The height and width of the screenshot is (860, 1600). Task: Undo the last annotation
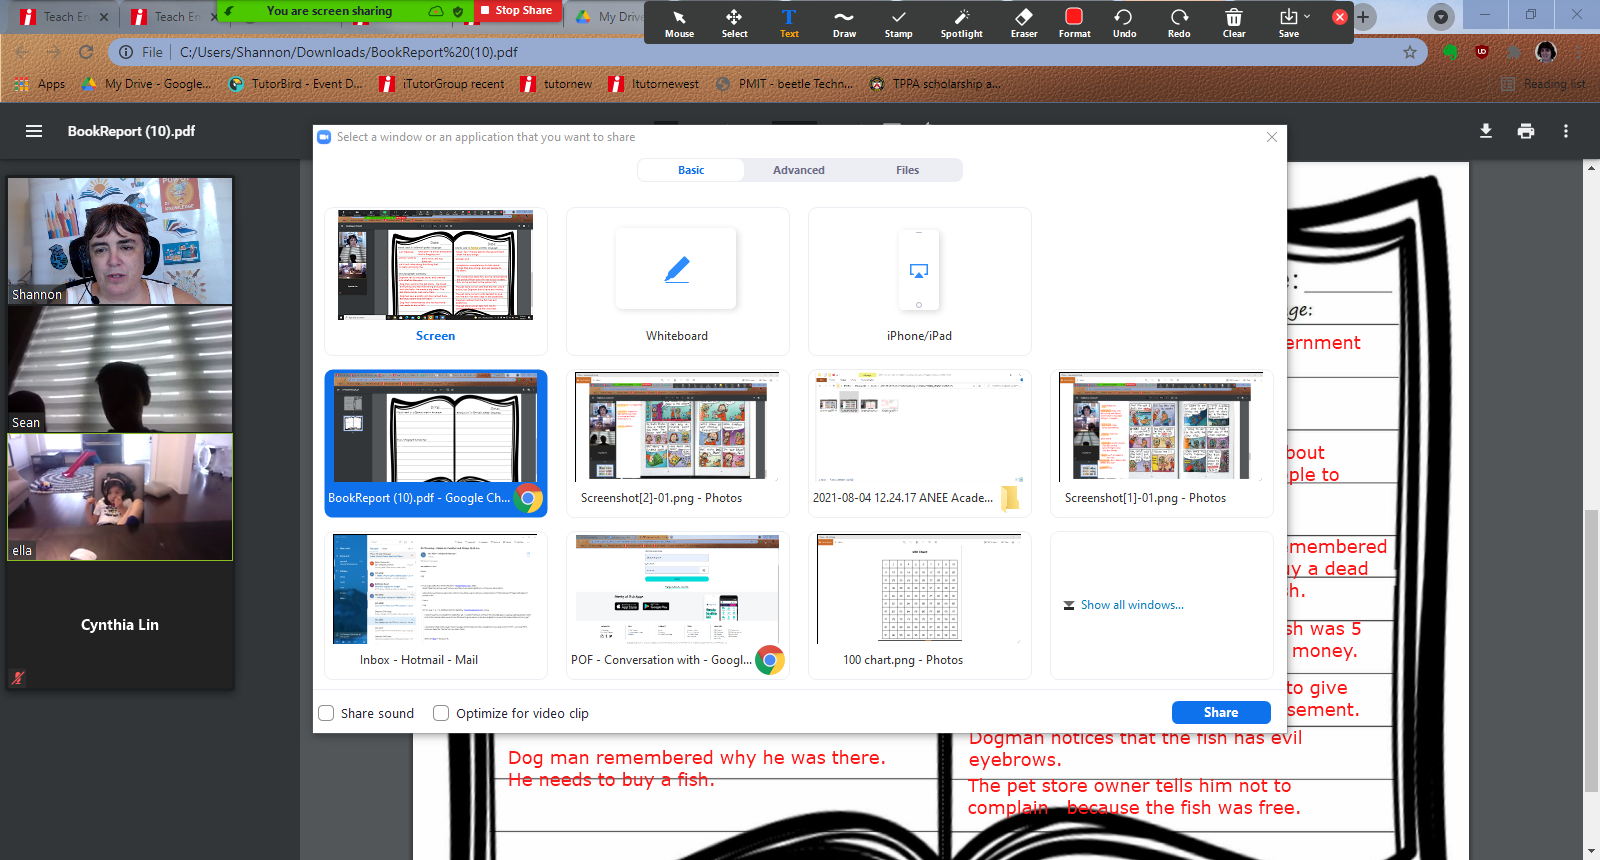click(x=1124, y=23)
